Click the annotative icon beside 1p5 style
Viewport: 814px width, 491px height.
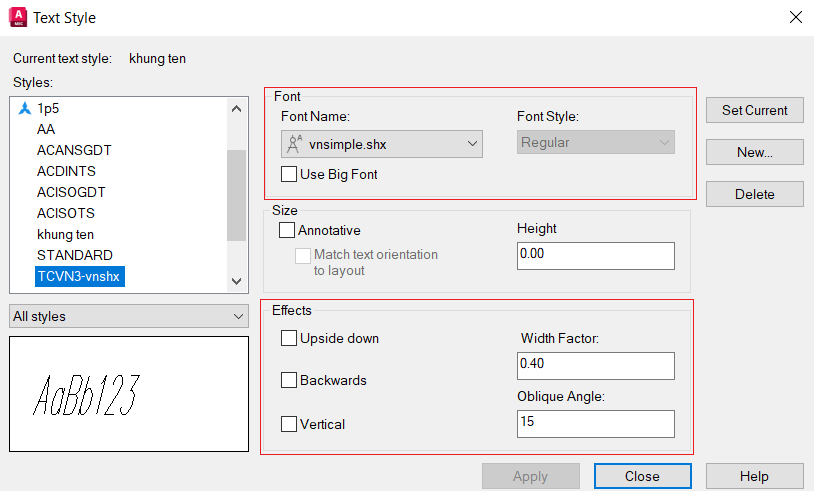tap(24, 108)
